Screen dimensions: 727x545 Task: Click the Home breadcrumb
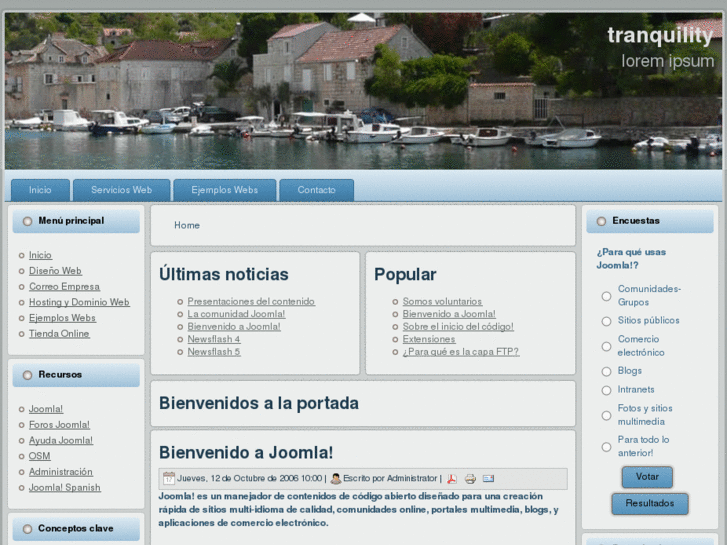(x=187, y=225)
